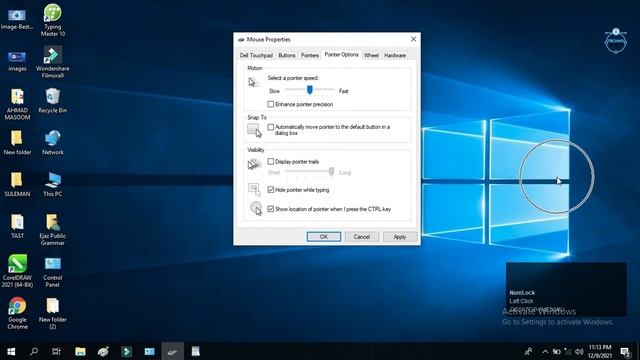Show hidden tray icons chevron
The width and height of the screenshot is (640, 360).
click(545, 351)
